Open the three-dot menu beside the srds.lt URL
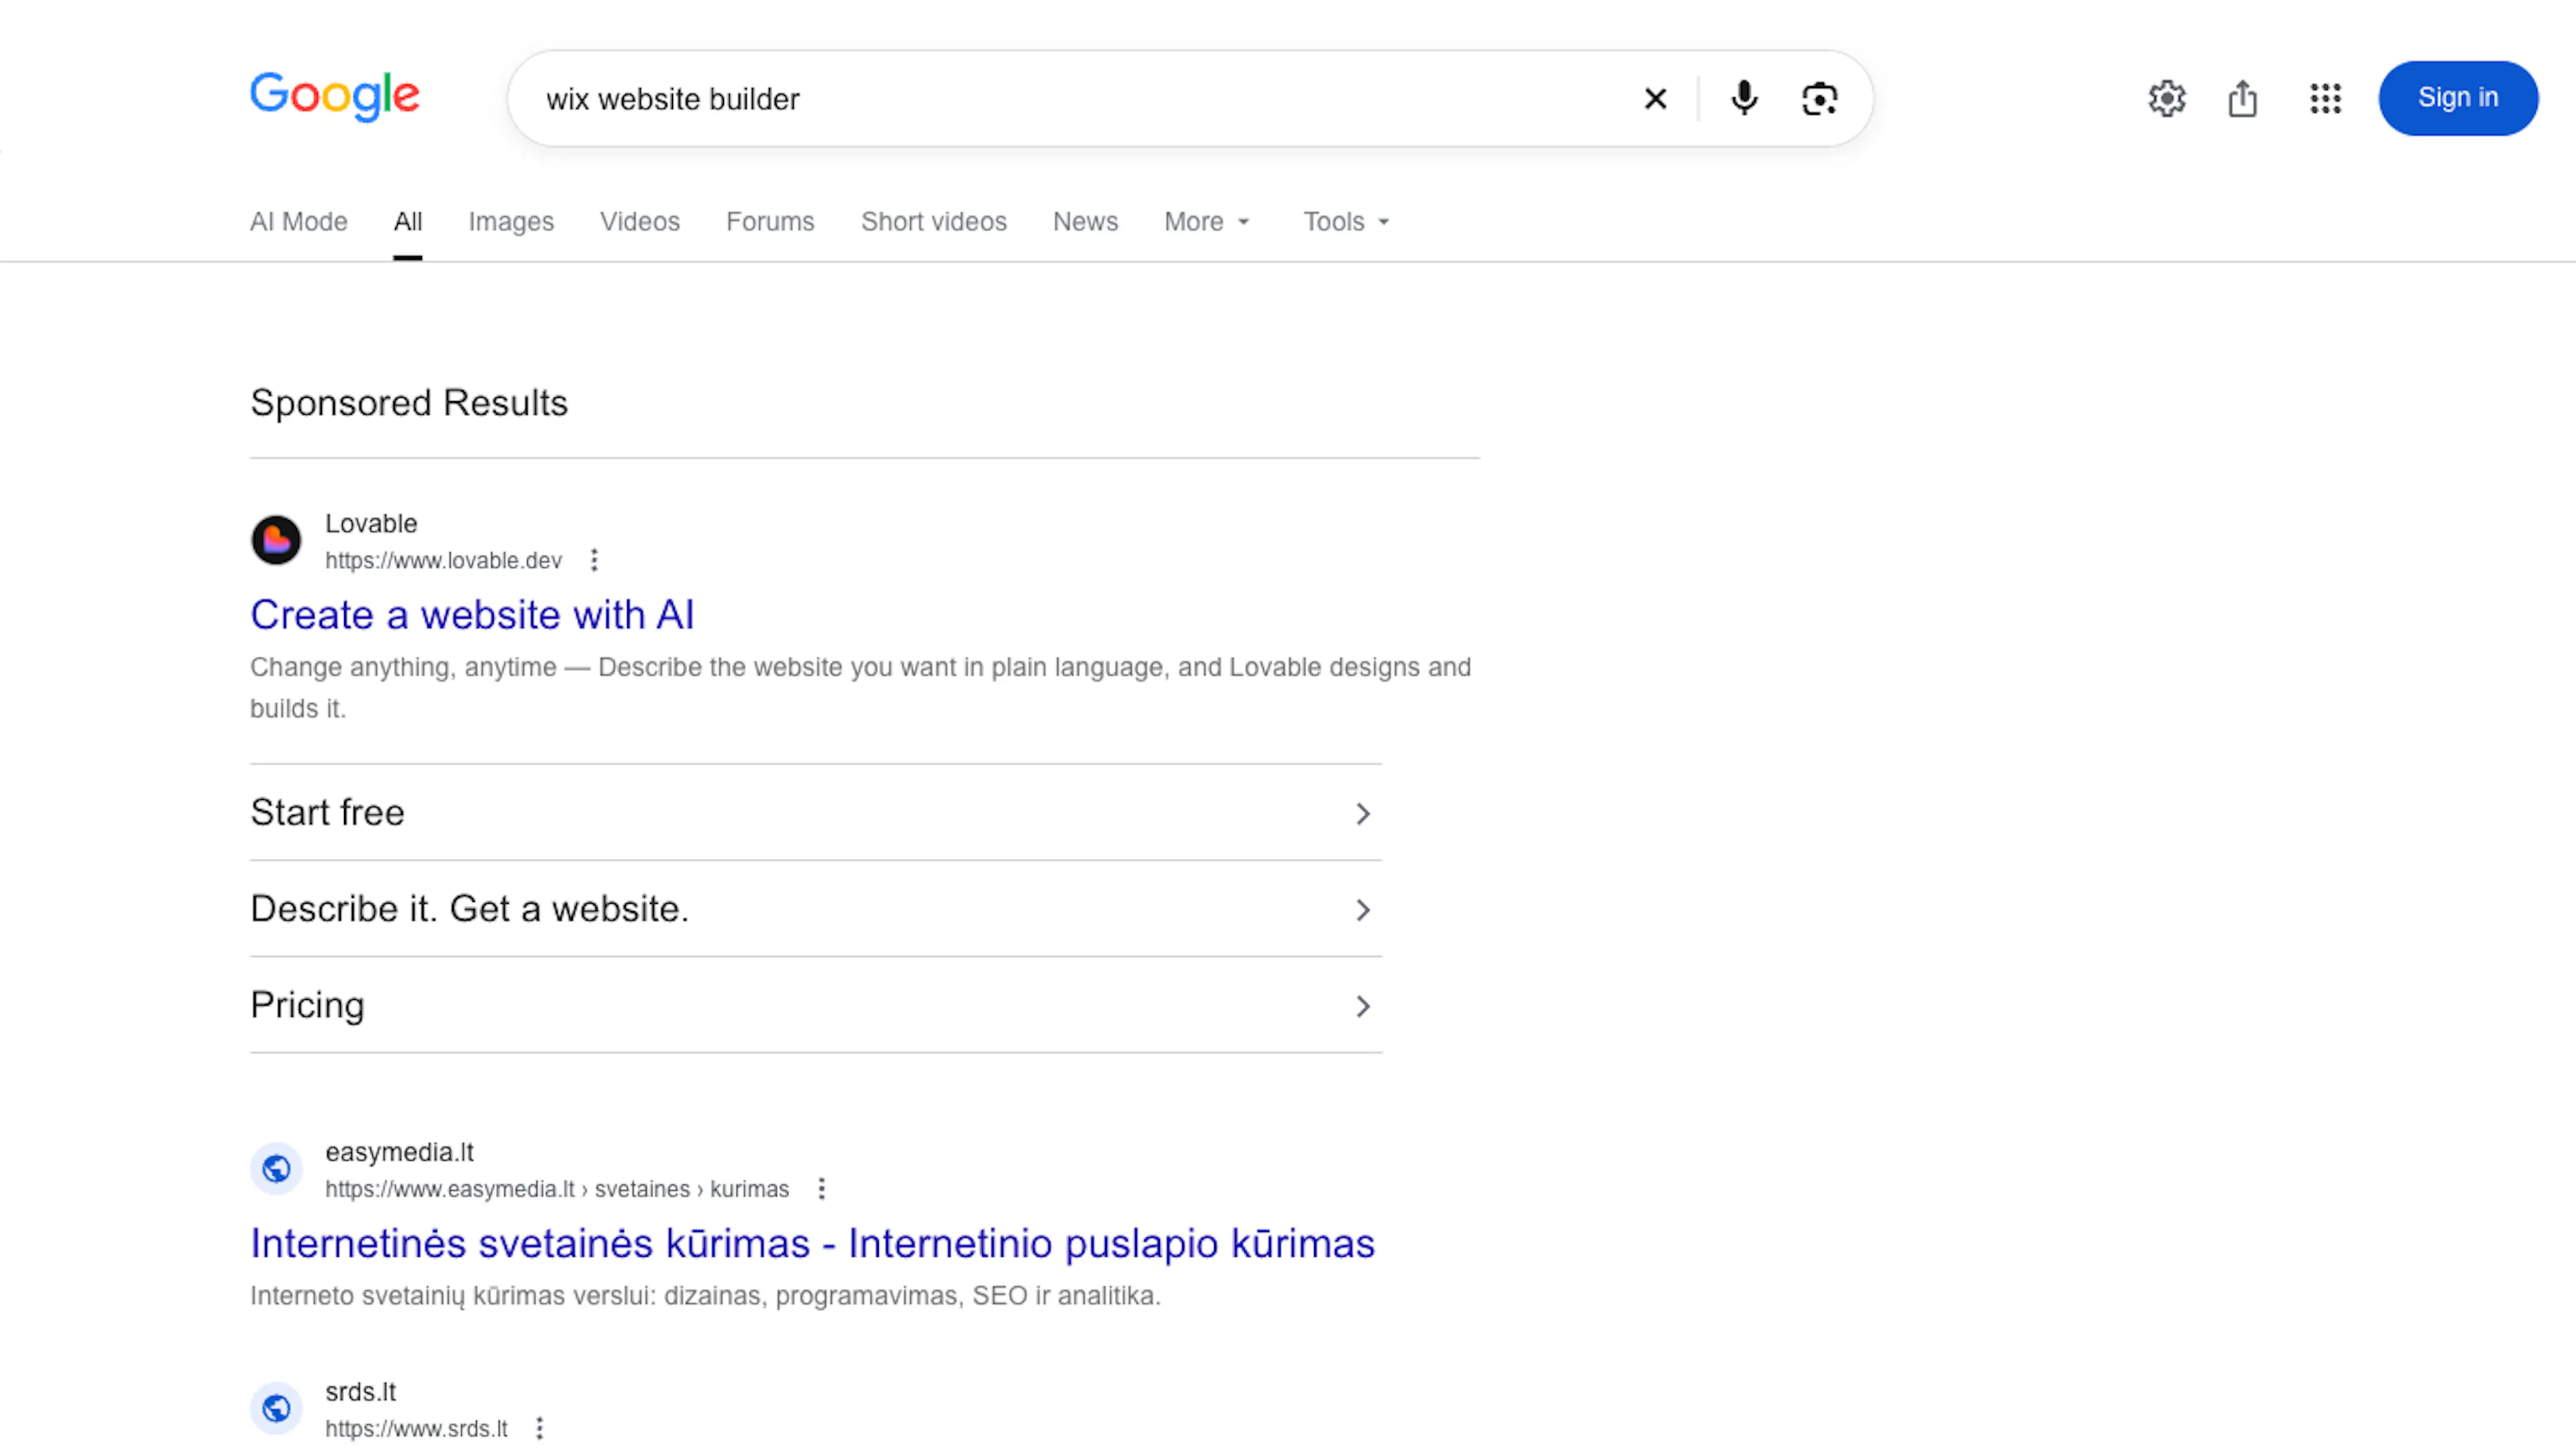Screen dimensions: 2576x1450 [x=539, y=1428]
